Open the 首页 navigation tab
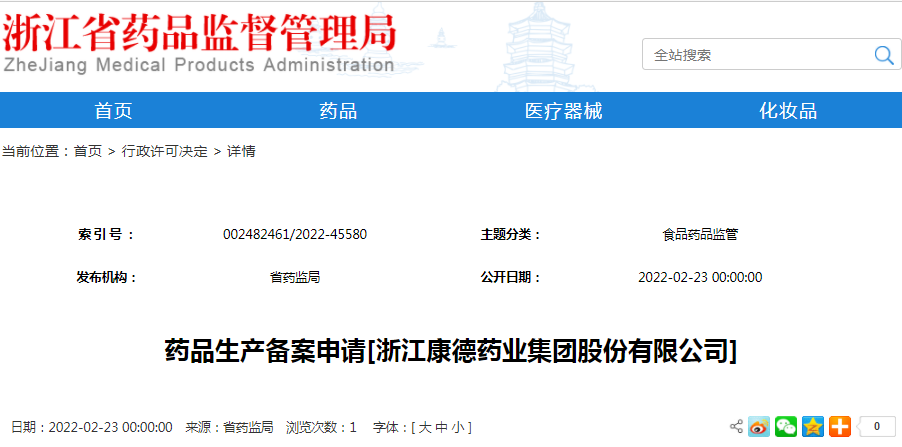The width and height of the screenshot is (902, 447). [113, 110]
